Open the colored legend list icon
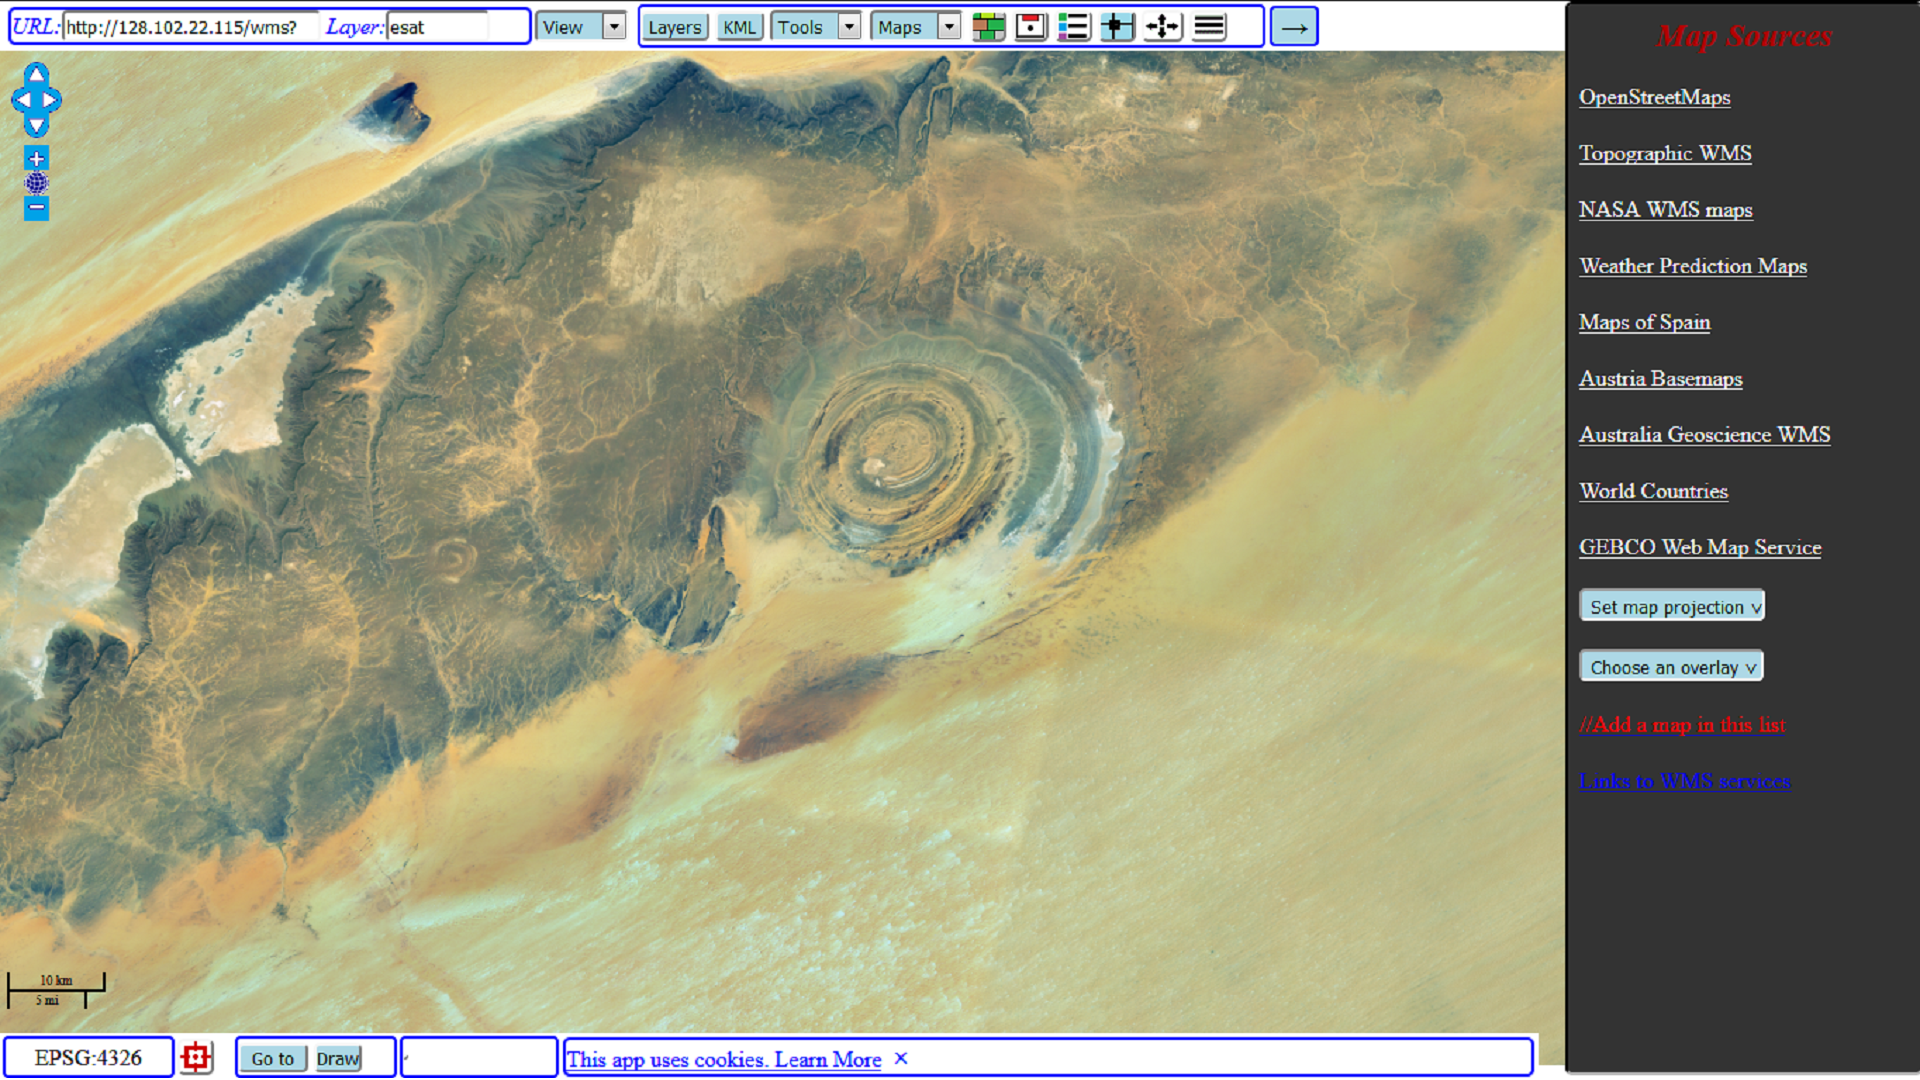 coord(1073,27)
